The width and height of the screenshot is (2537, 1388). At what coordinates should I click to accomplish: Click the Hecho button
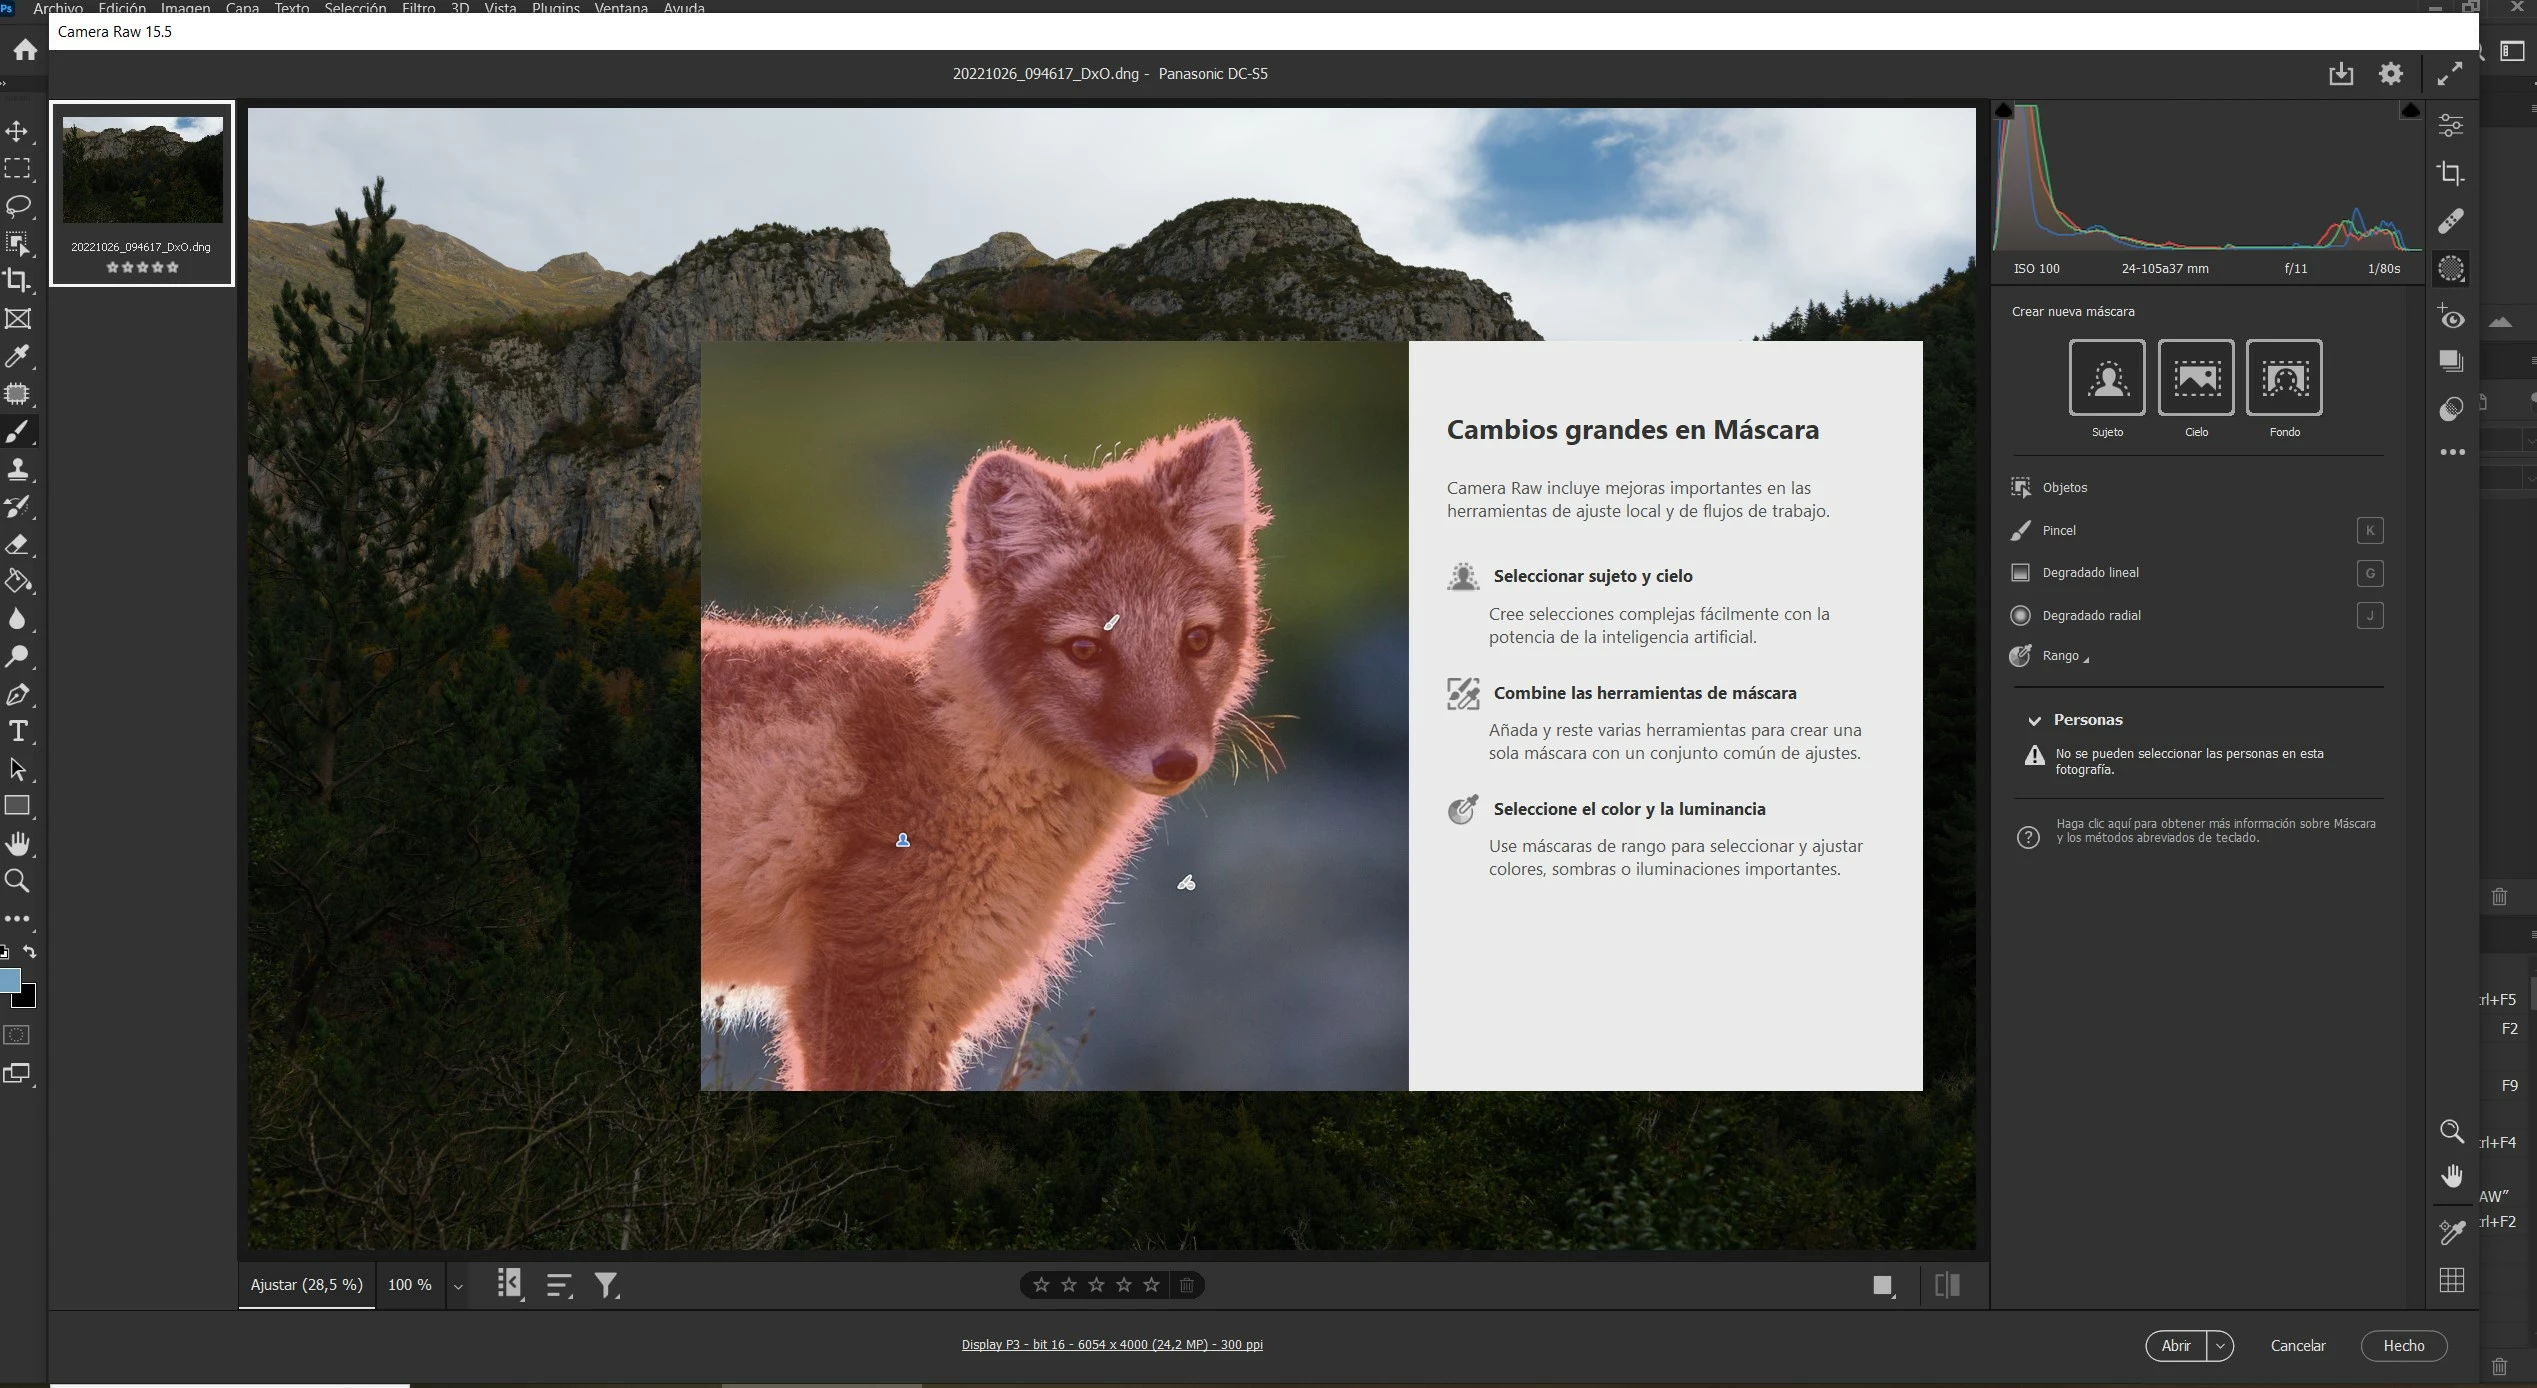2403,1346
